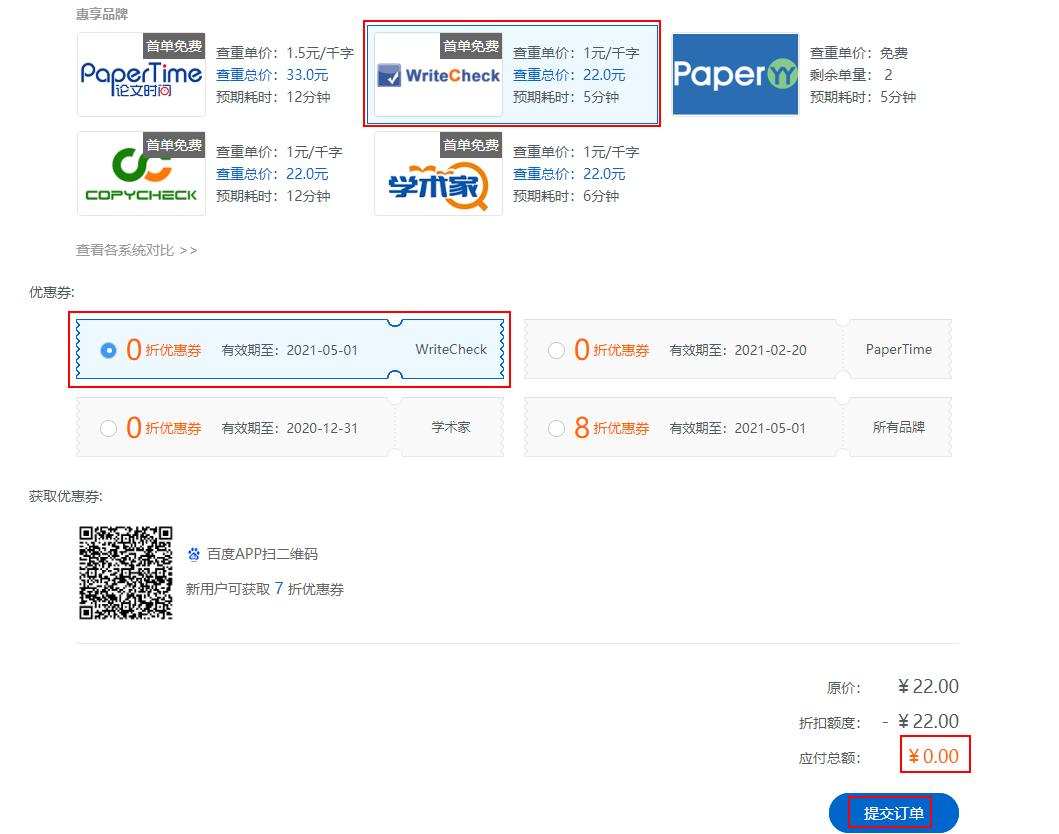Image resolution: width=1059 pixels, height=834 pixels.
Task: Click the 首单免费 badge on CopyCheck
Action: (174, 145)
